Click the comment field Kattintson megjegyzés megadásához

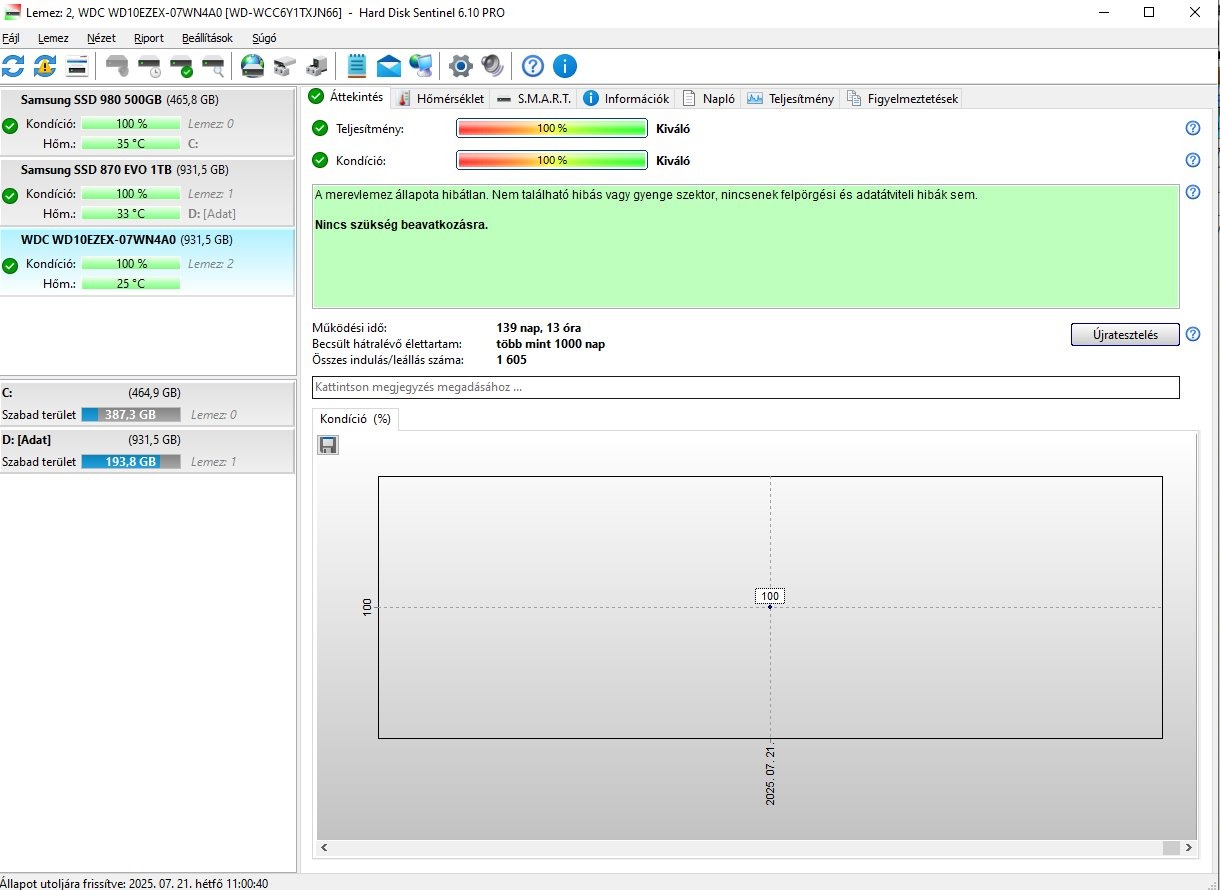[746, 387]
